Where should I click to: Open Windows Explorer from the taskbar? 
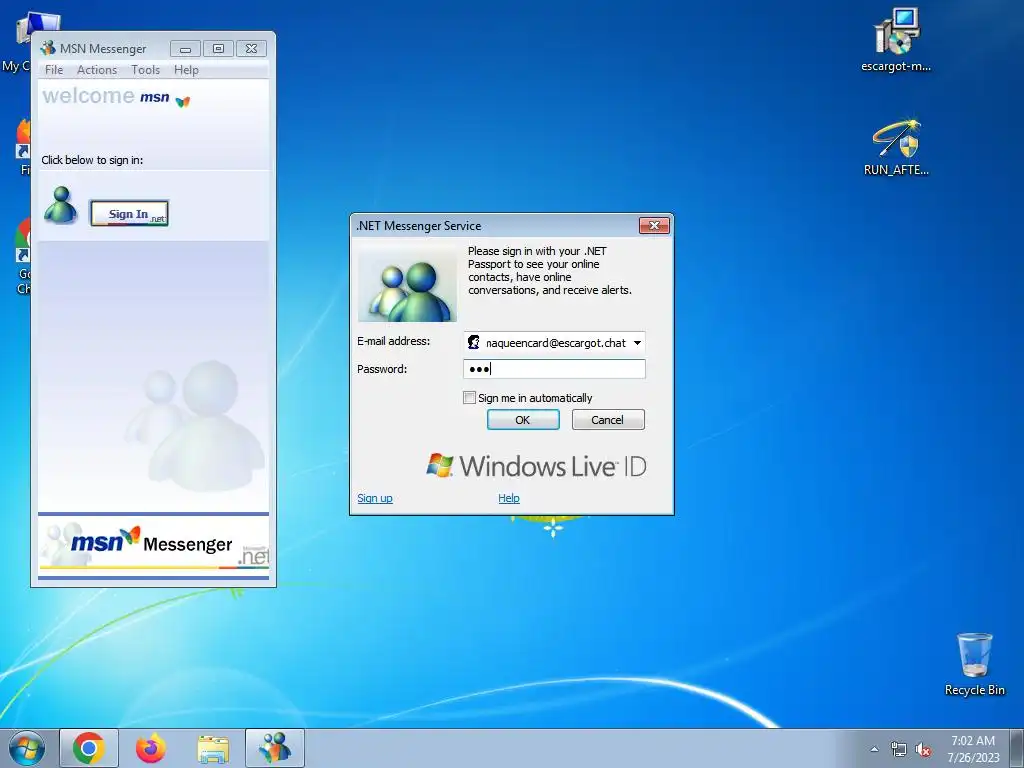click(213, 748)
